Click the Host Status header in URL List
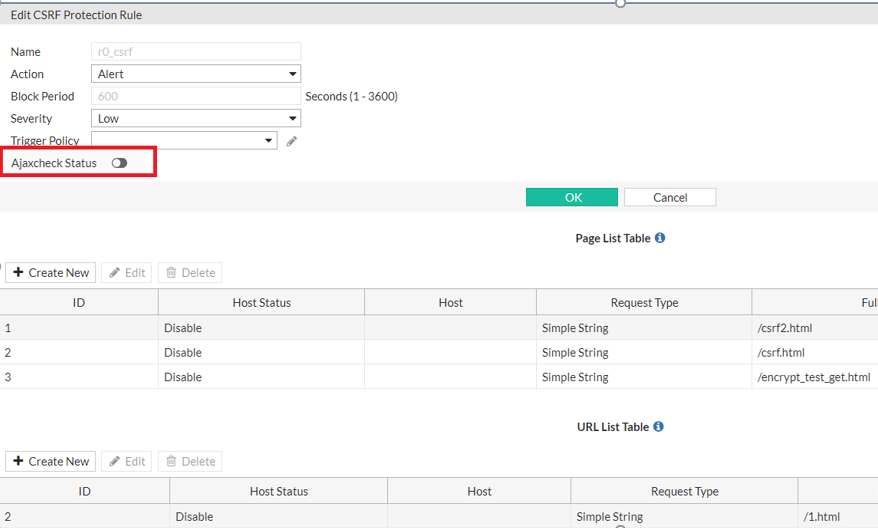The height and width of the screenshot is (528, 878). 278,491
